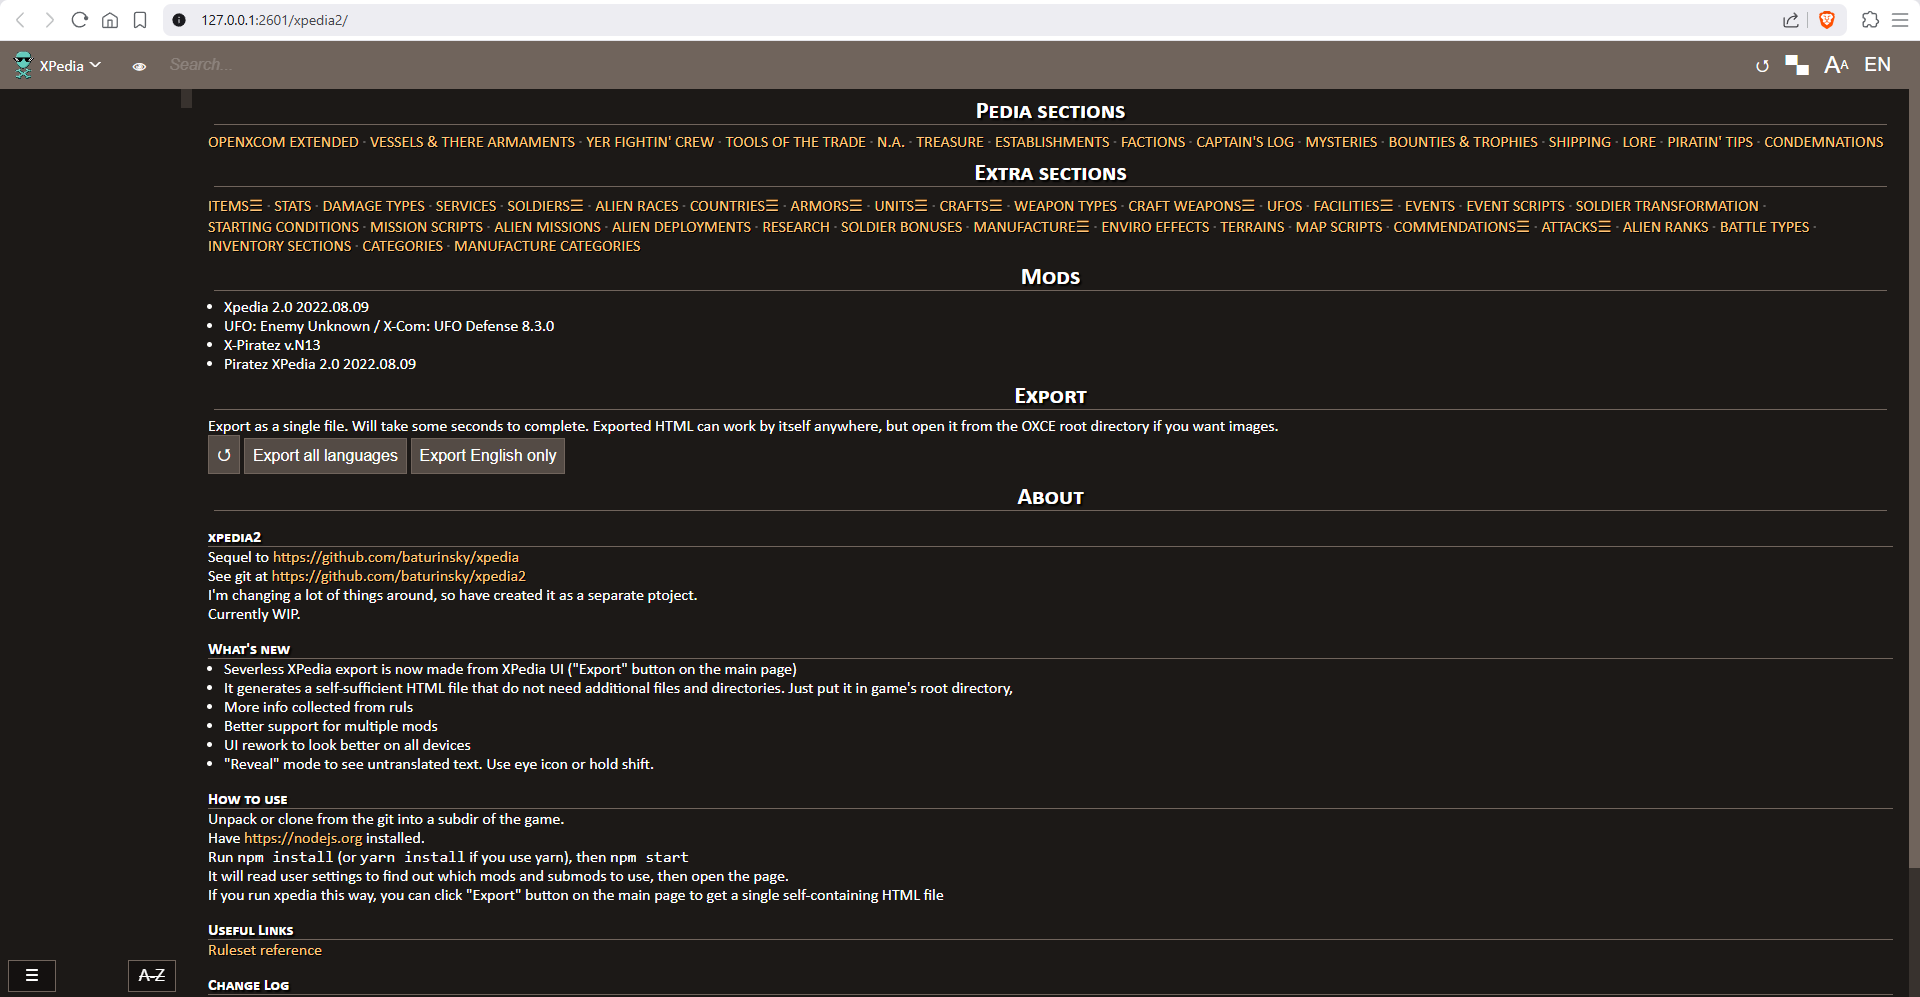Expand the list icon next to CRAFT WEAPONS
The width and height of the screenshot is (1920, 997).
tap(1248, 206)
